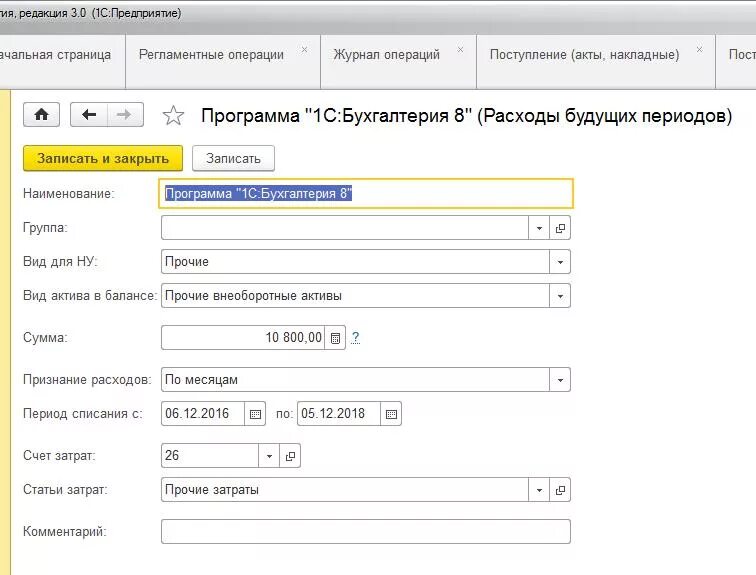
Task: Click into the Группа input field
Action: [x=345, y=228]
